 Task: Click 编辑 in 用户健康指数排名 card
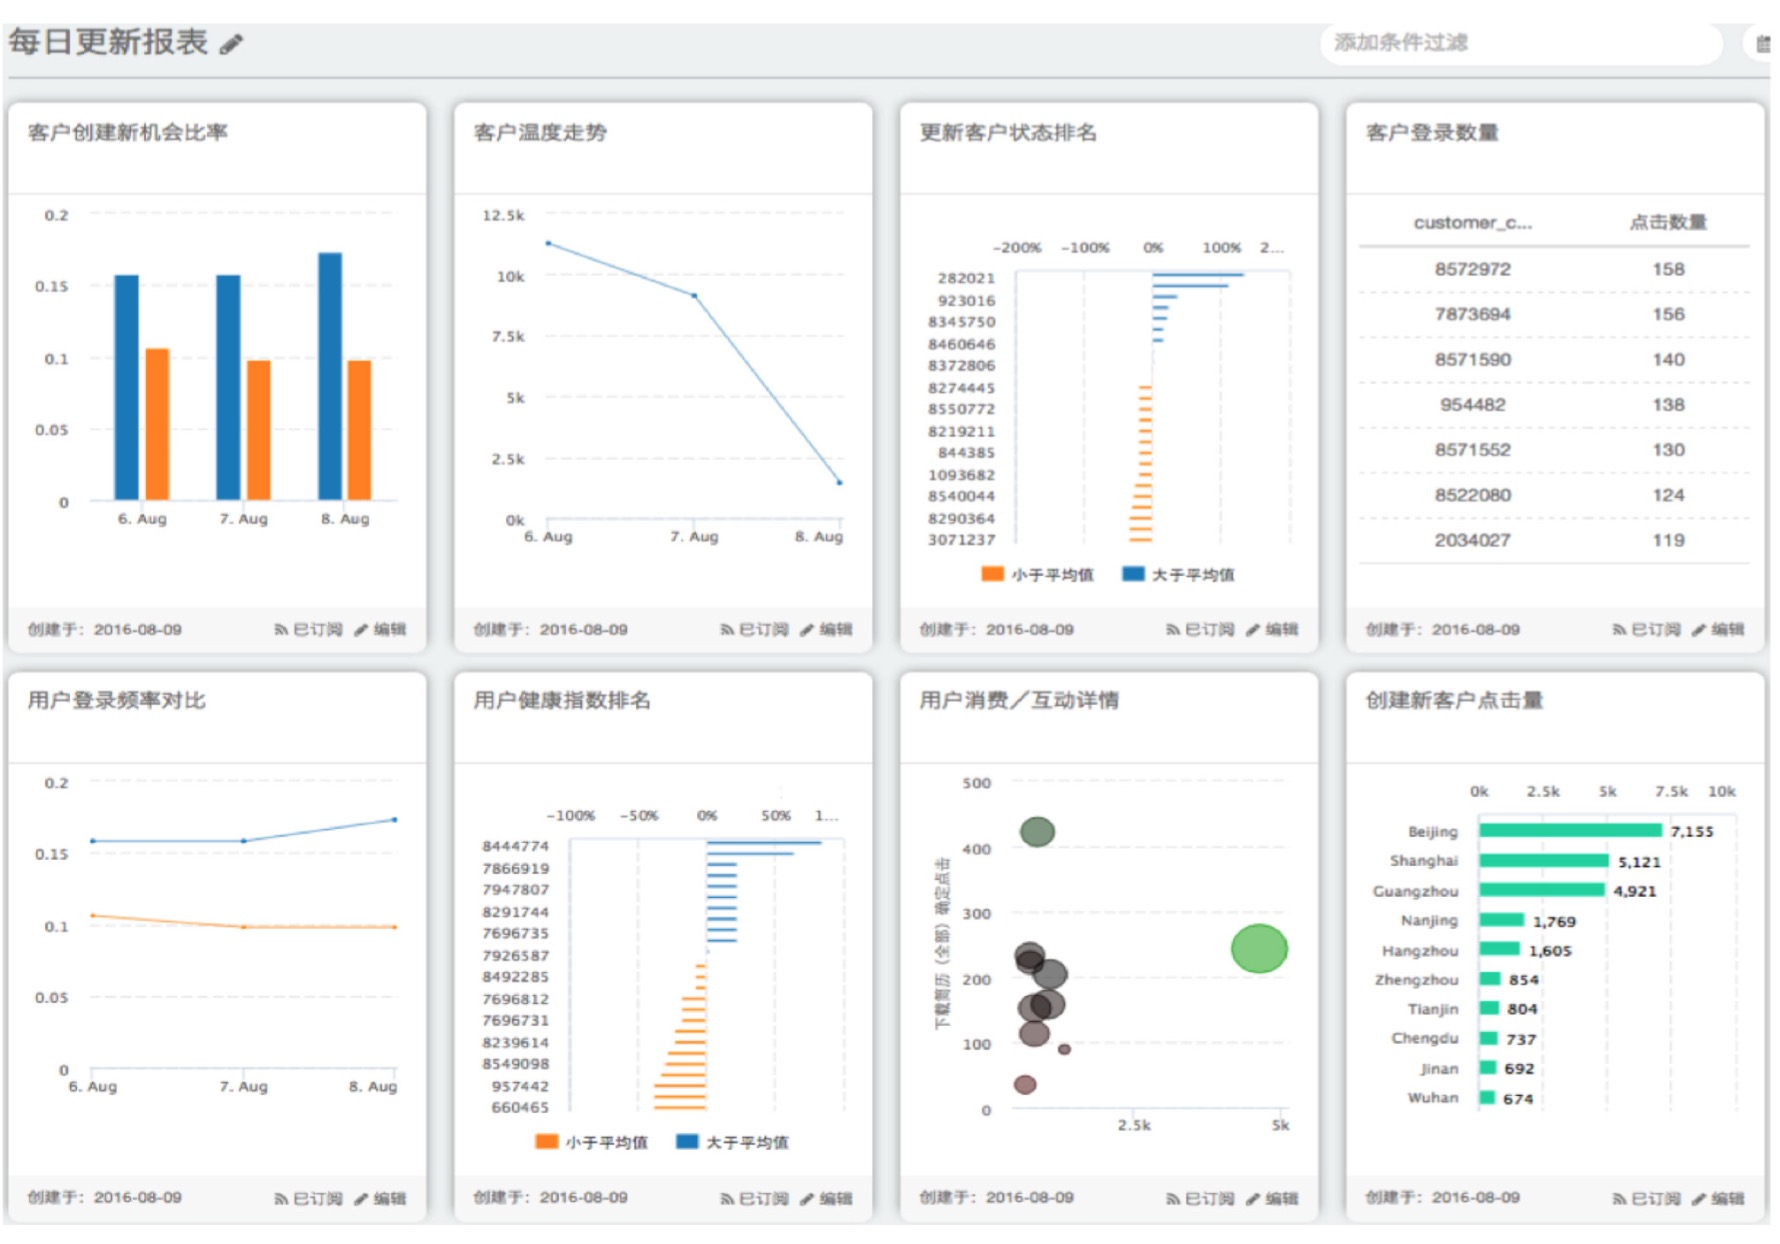coord(826,1198)
